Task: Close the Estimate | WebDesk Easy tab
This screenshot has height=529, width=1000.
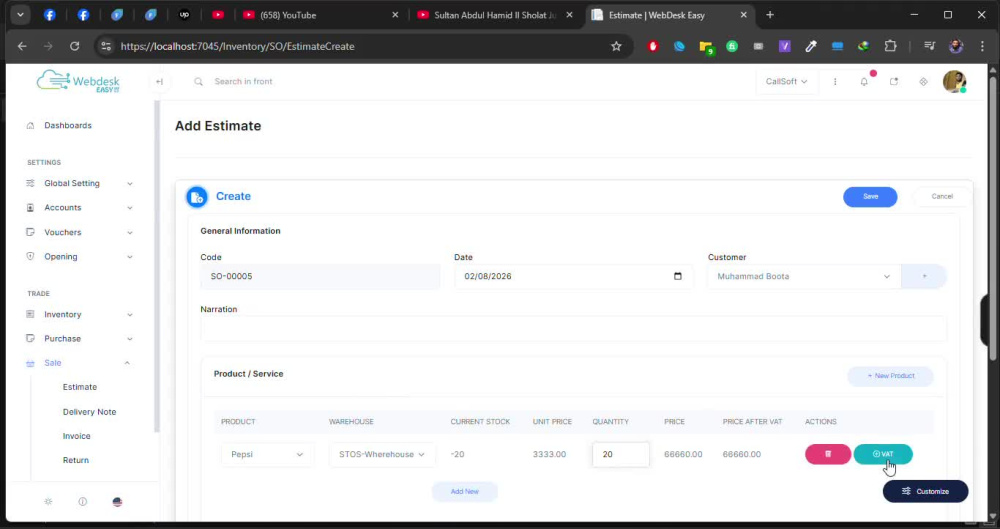Action: (x=744, y=15)
